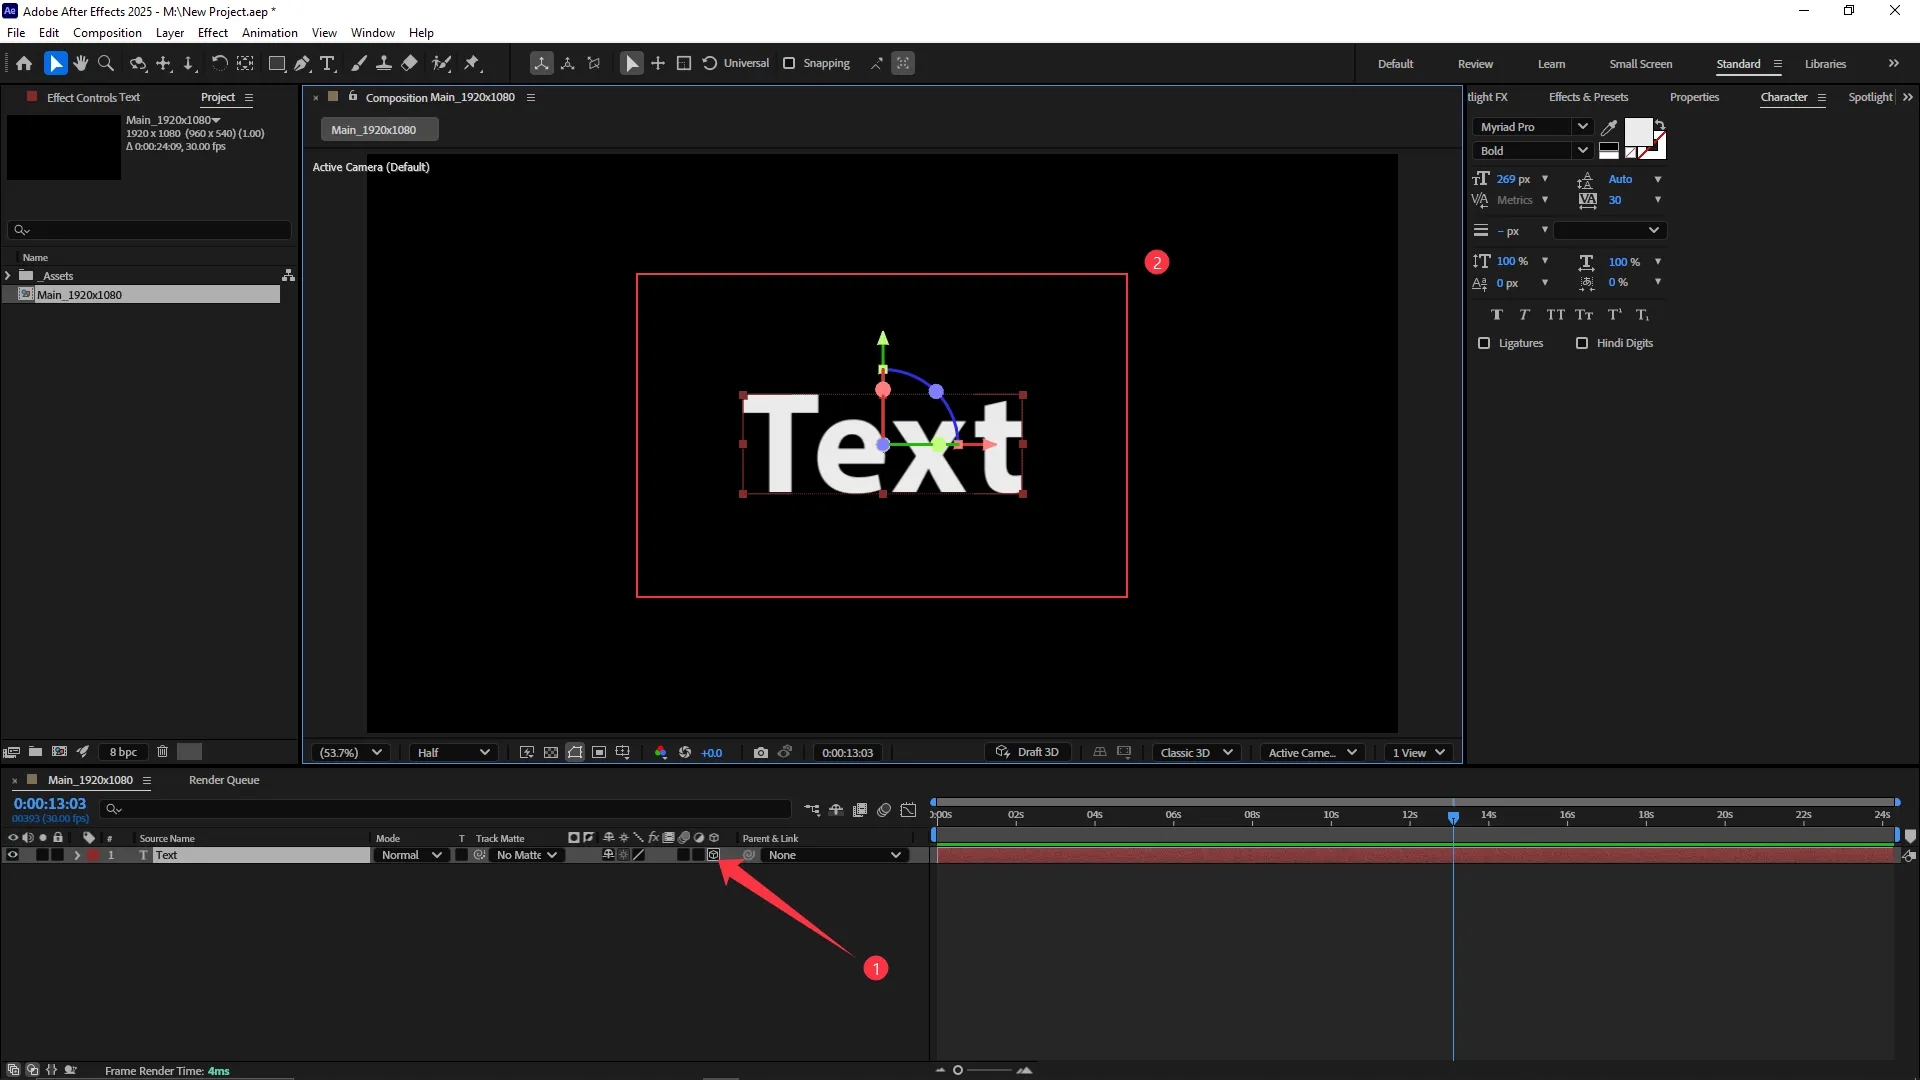
Task: Open the Composition menu
Action: click(x=107, y=33)
